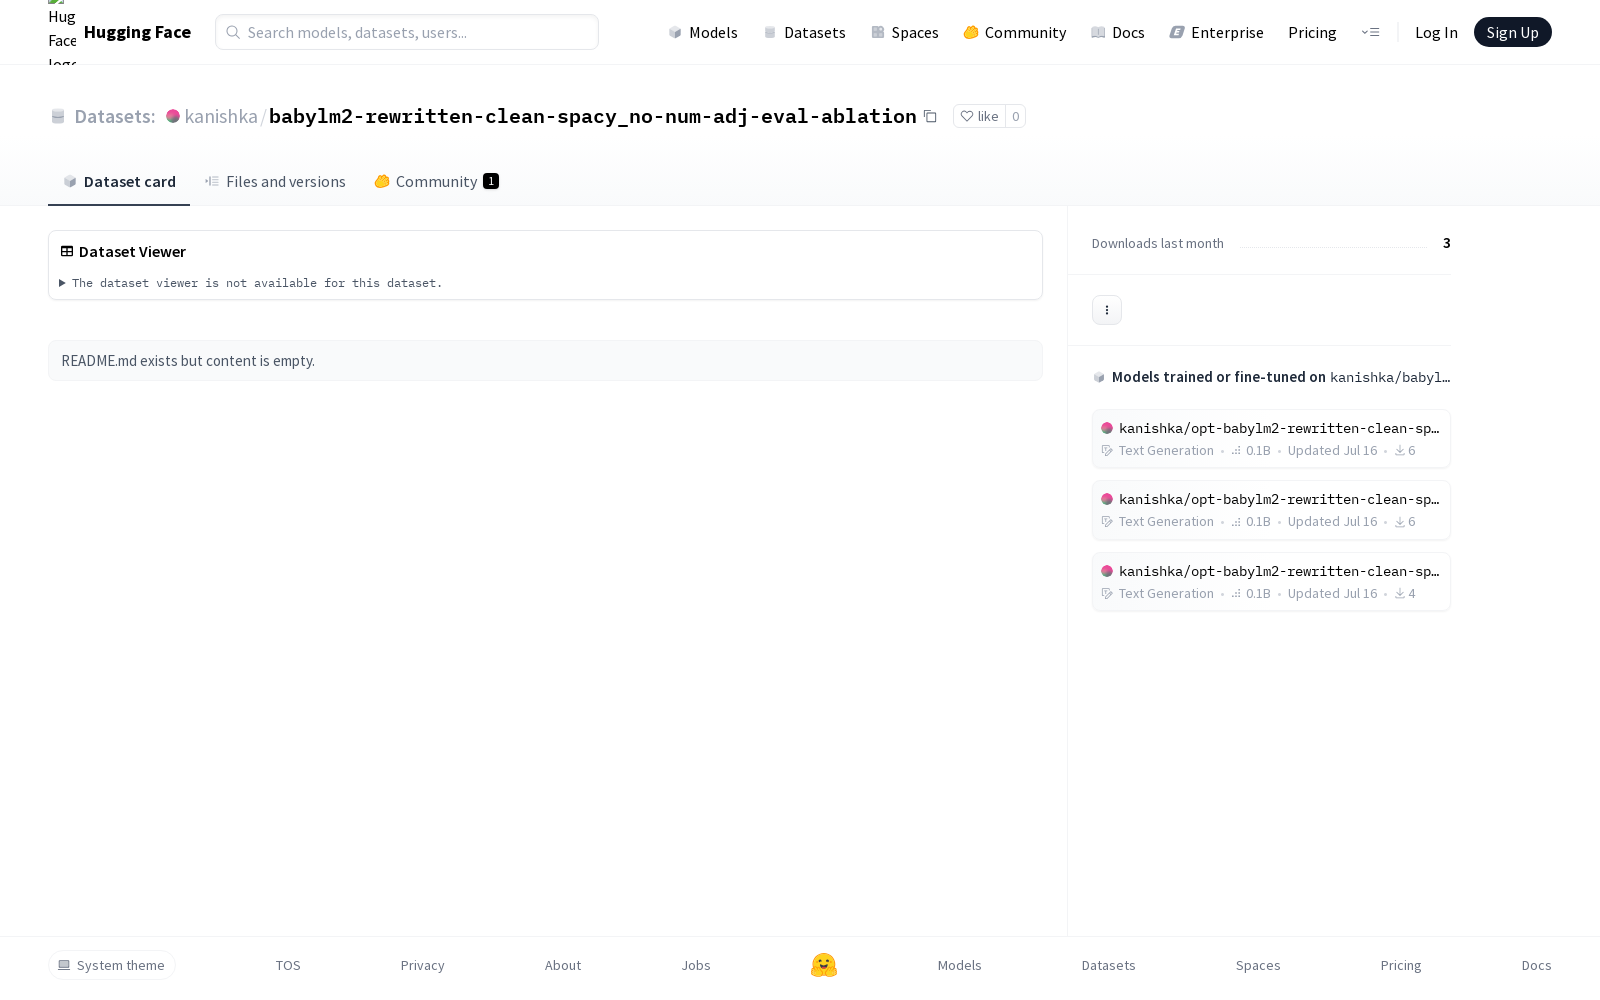Open Community in top navigation
Image resolution: width=1600 pixels, height=1000 pixels.
coord(1014,32)
